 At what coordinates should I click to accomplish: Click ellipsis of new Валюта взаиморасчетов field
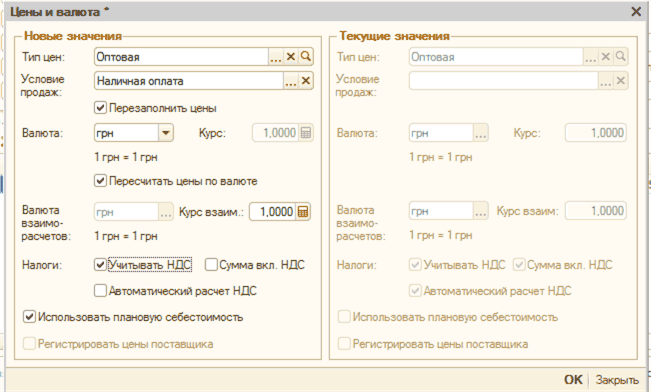pyautogui.click(x=166, y=212)
